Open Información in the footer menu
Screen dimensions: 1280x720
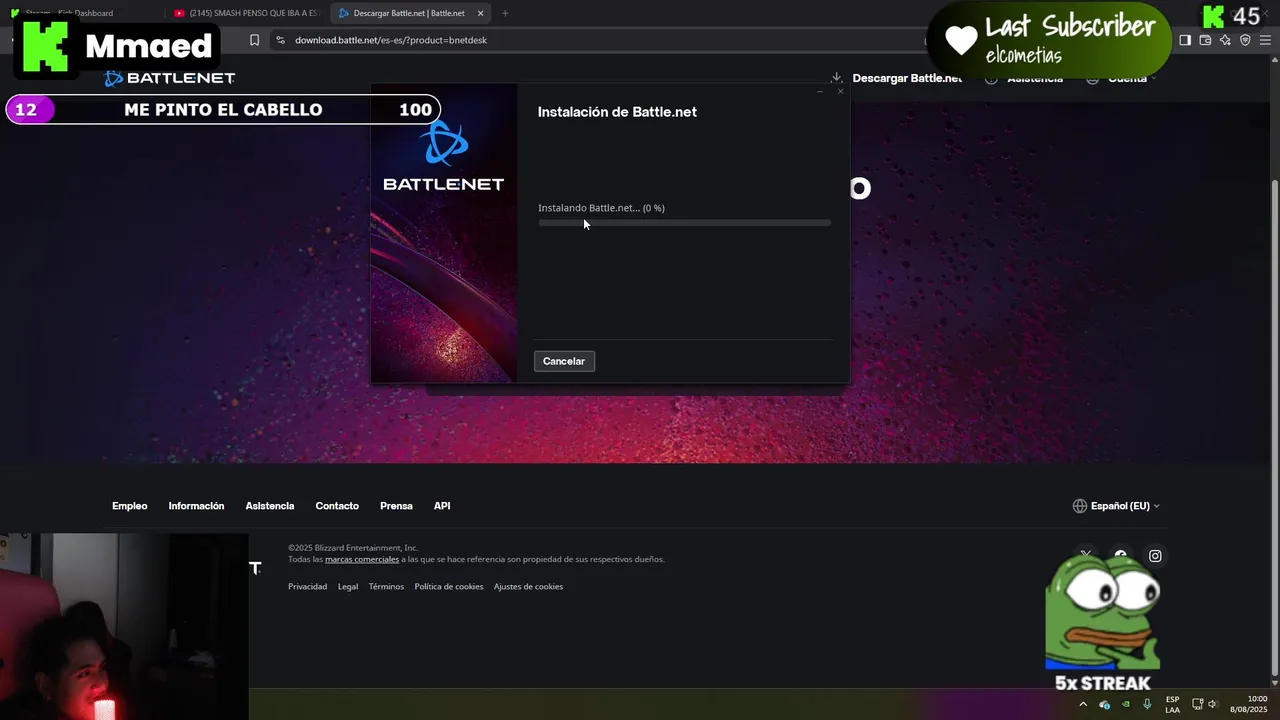coord(196,506)
